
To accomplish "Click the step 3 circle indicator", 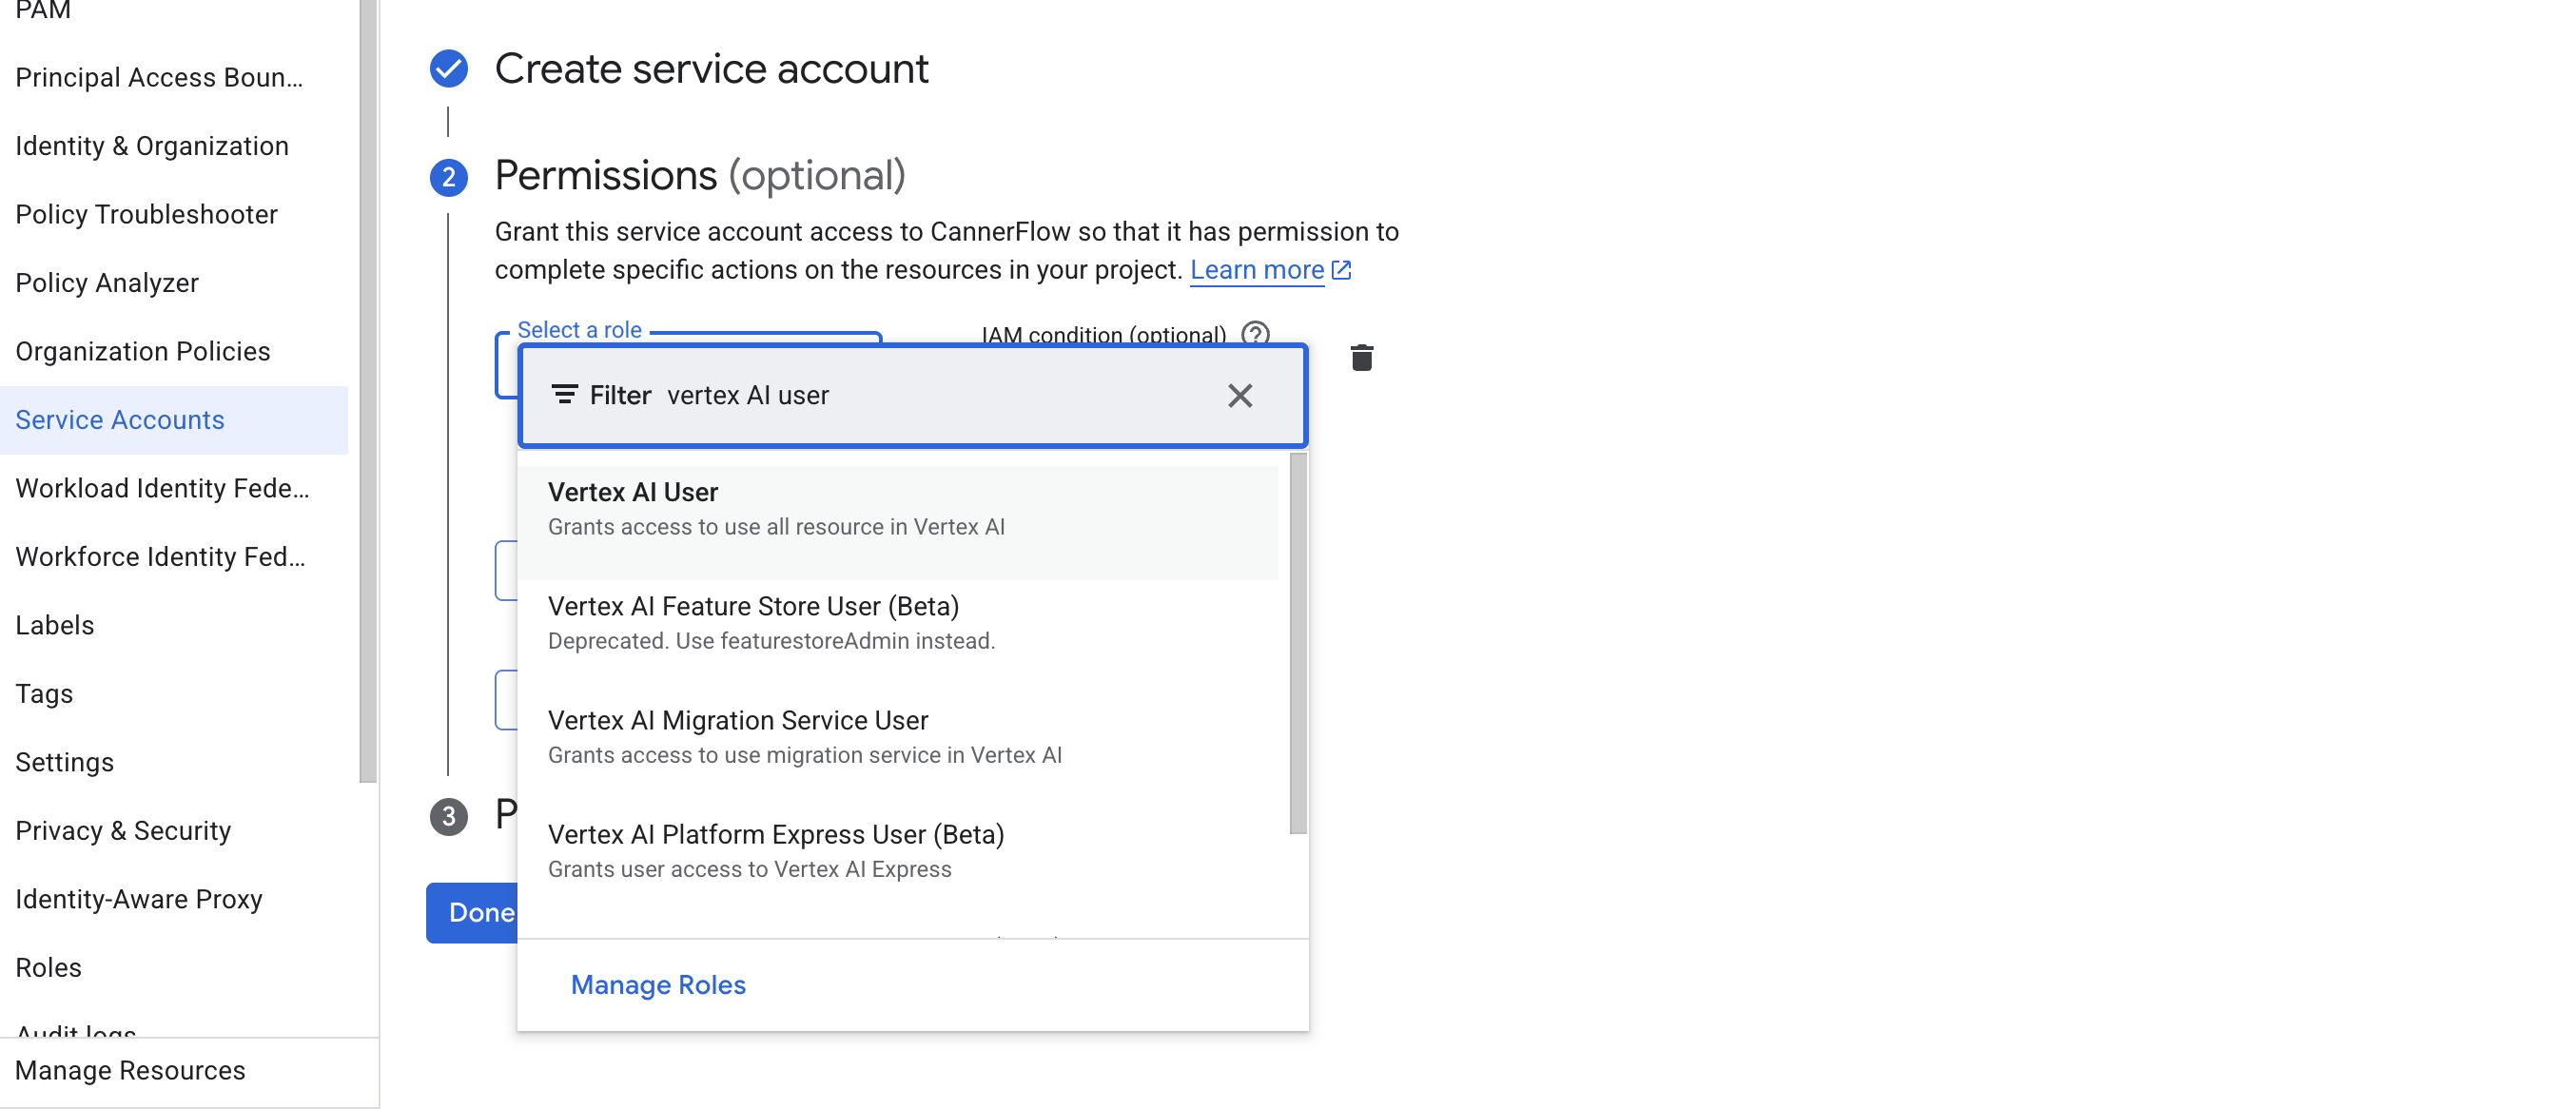I will coord(448,816).
